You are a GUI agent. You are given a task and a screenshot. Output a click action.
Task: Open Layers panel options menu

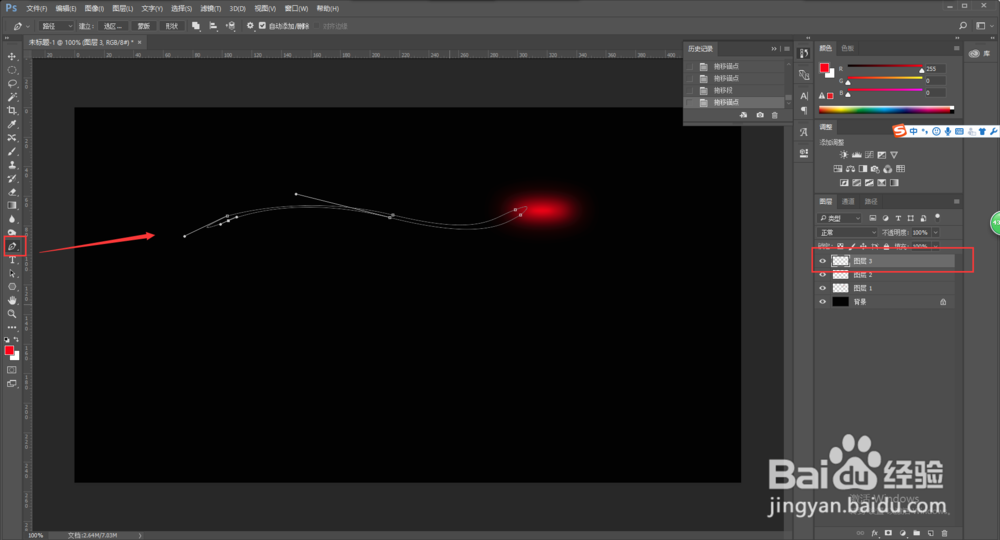click(x=956, y=201)
